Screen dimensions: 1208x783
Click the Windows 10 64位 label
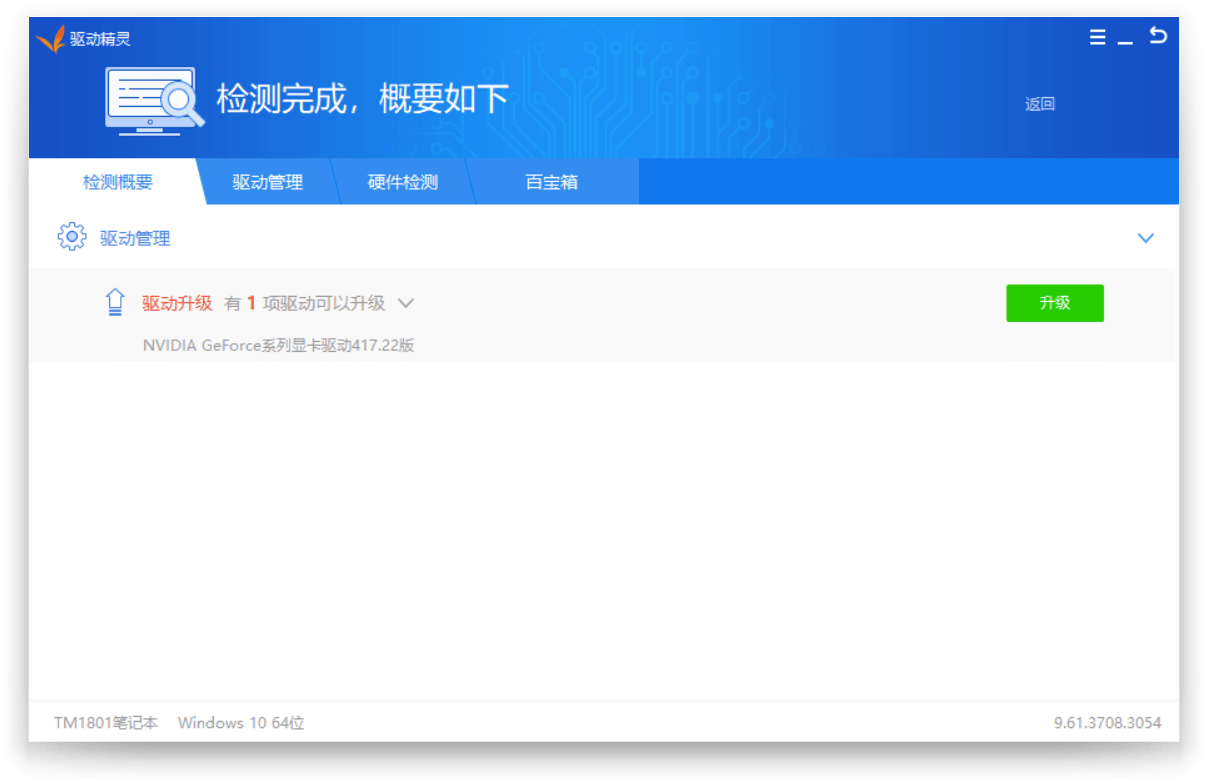click(240, 723)
